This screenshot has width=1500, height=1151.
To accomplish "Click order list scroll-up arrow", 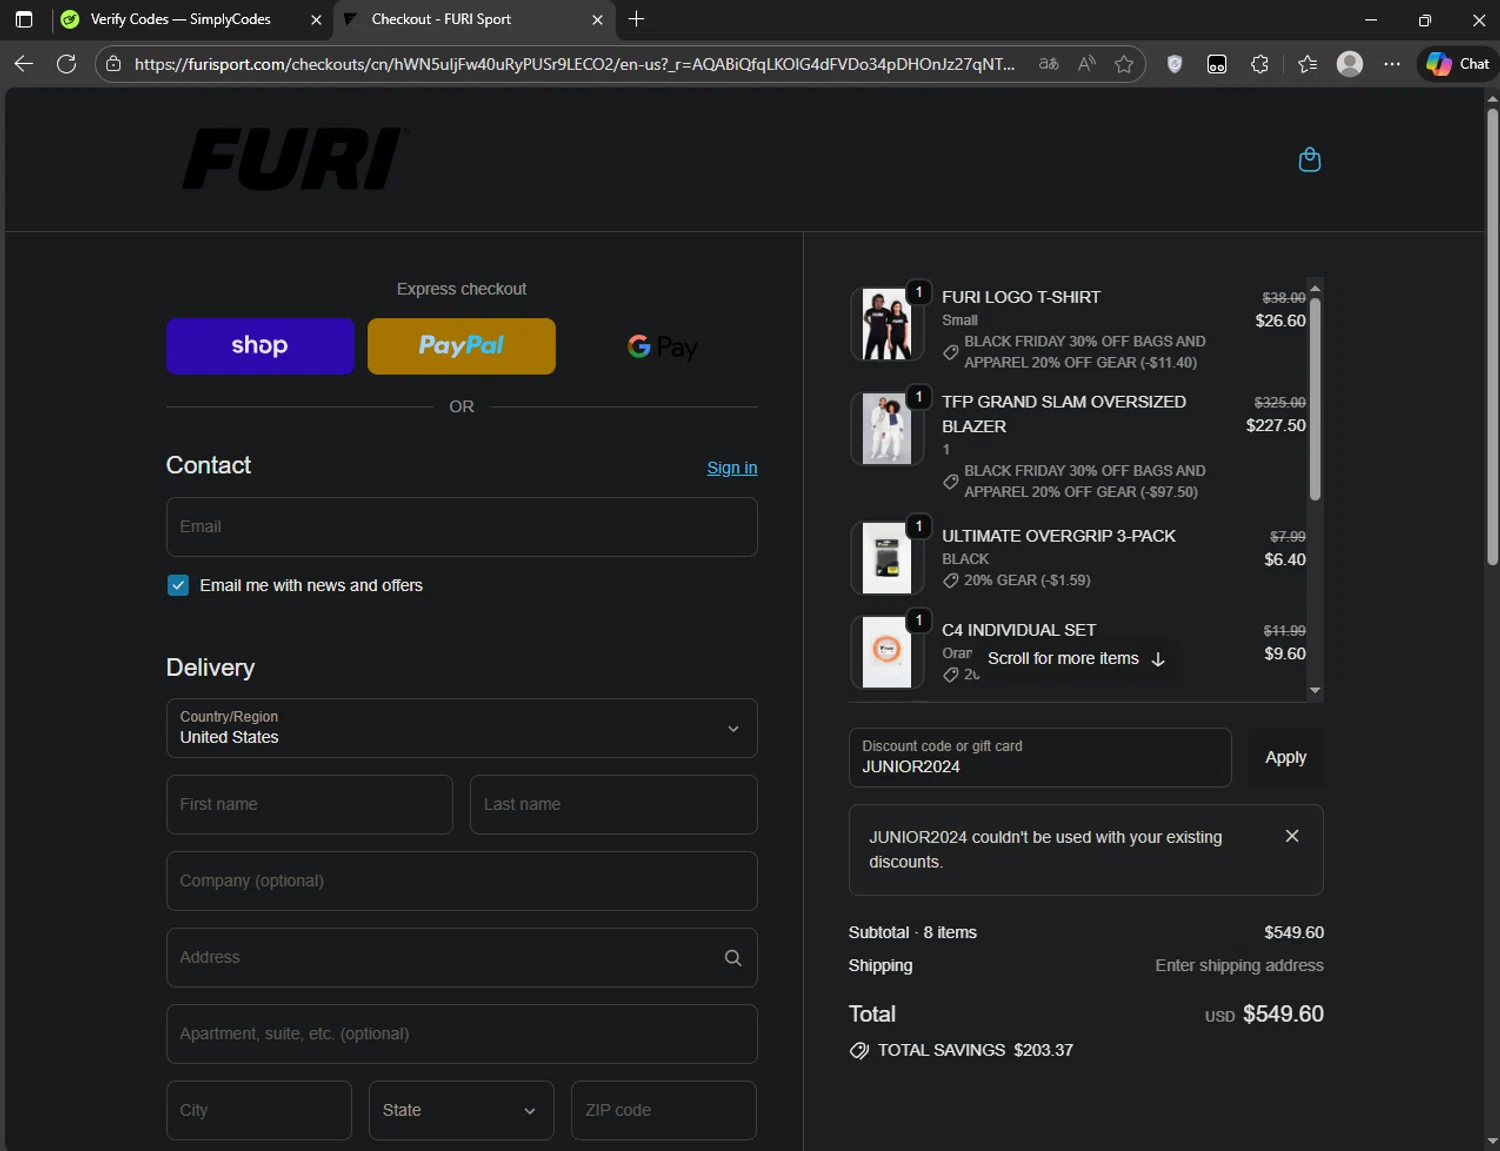I will click(1315, 288).
